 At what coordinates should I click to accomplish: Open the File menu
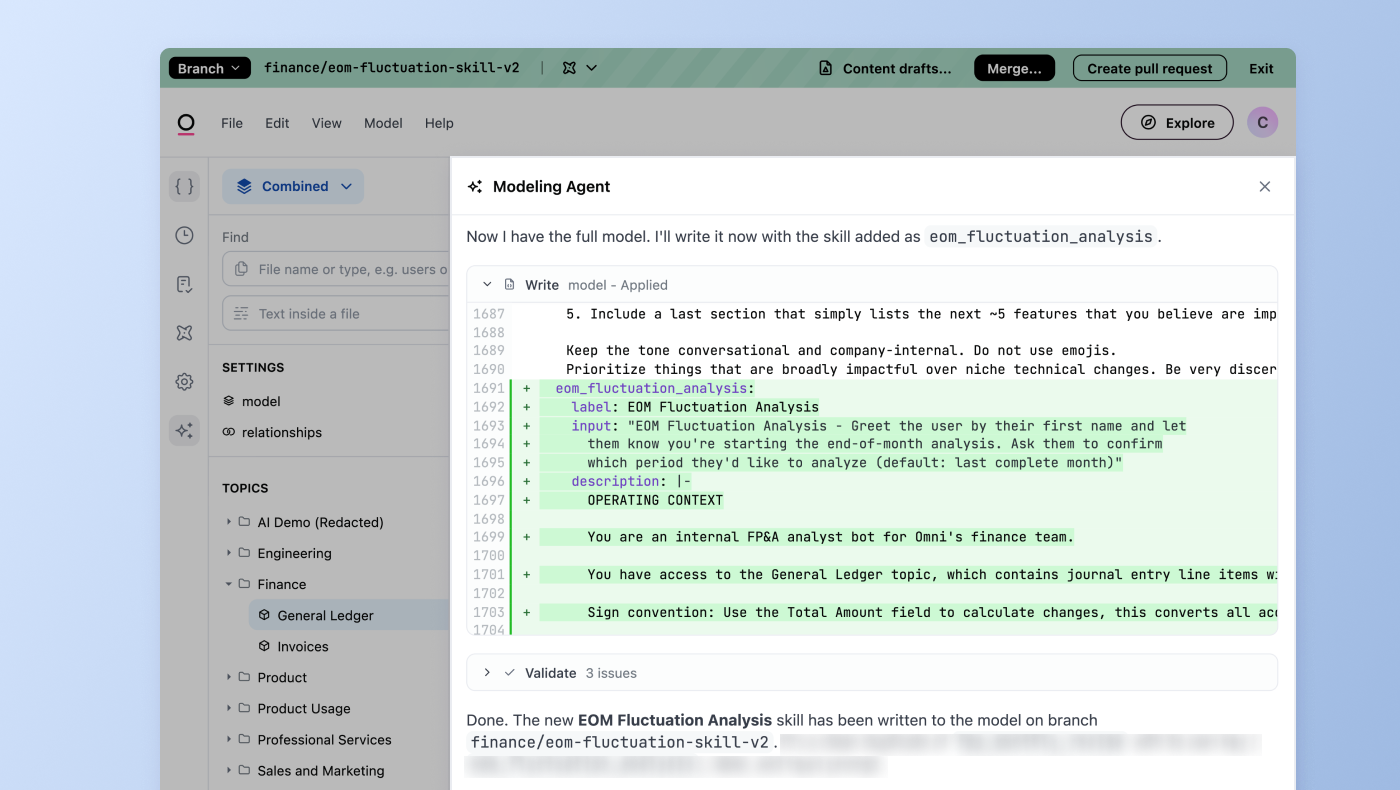click(x=232, y=123)
